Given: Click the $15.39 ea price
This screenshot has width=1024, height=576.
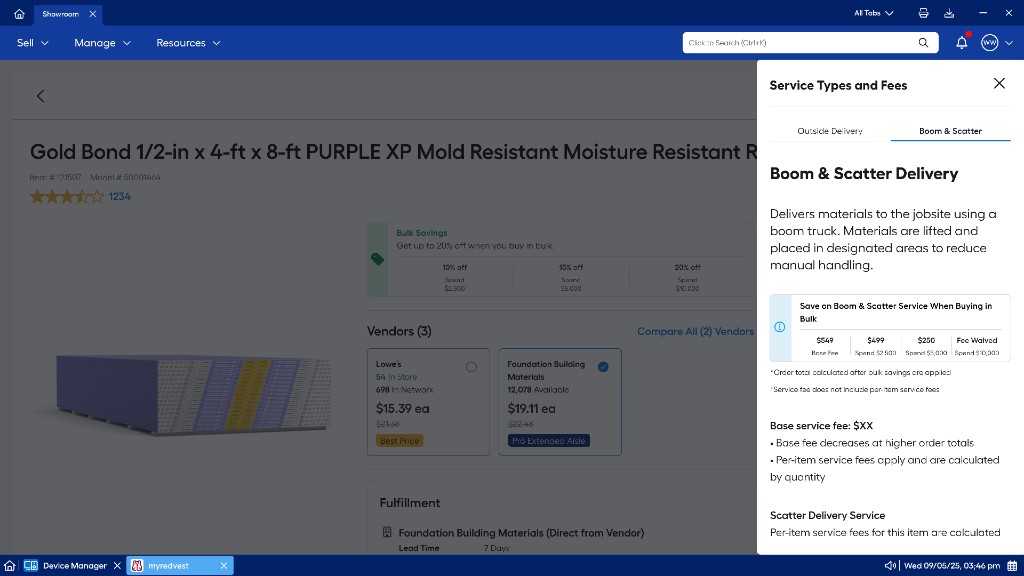Looking at the screenshot, I should [x=402, y=409].
